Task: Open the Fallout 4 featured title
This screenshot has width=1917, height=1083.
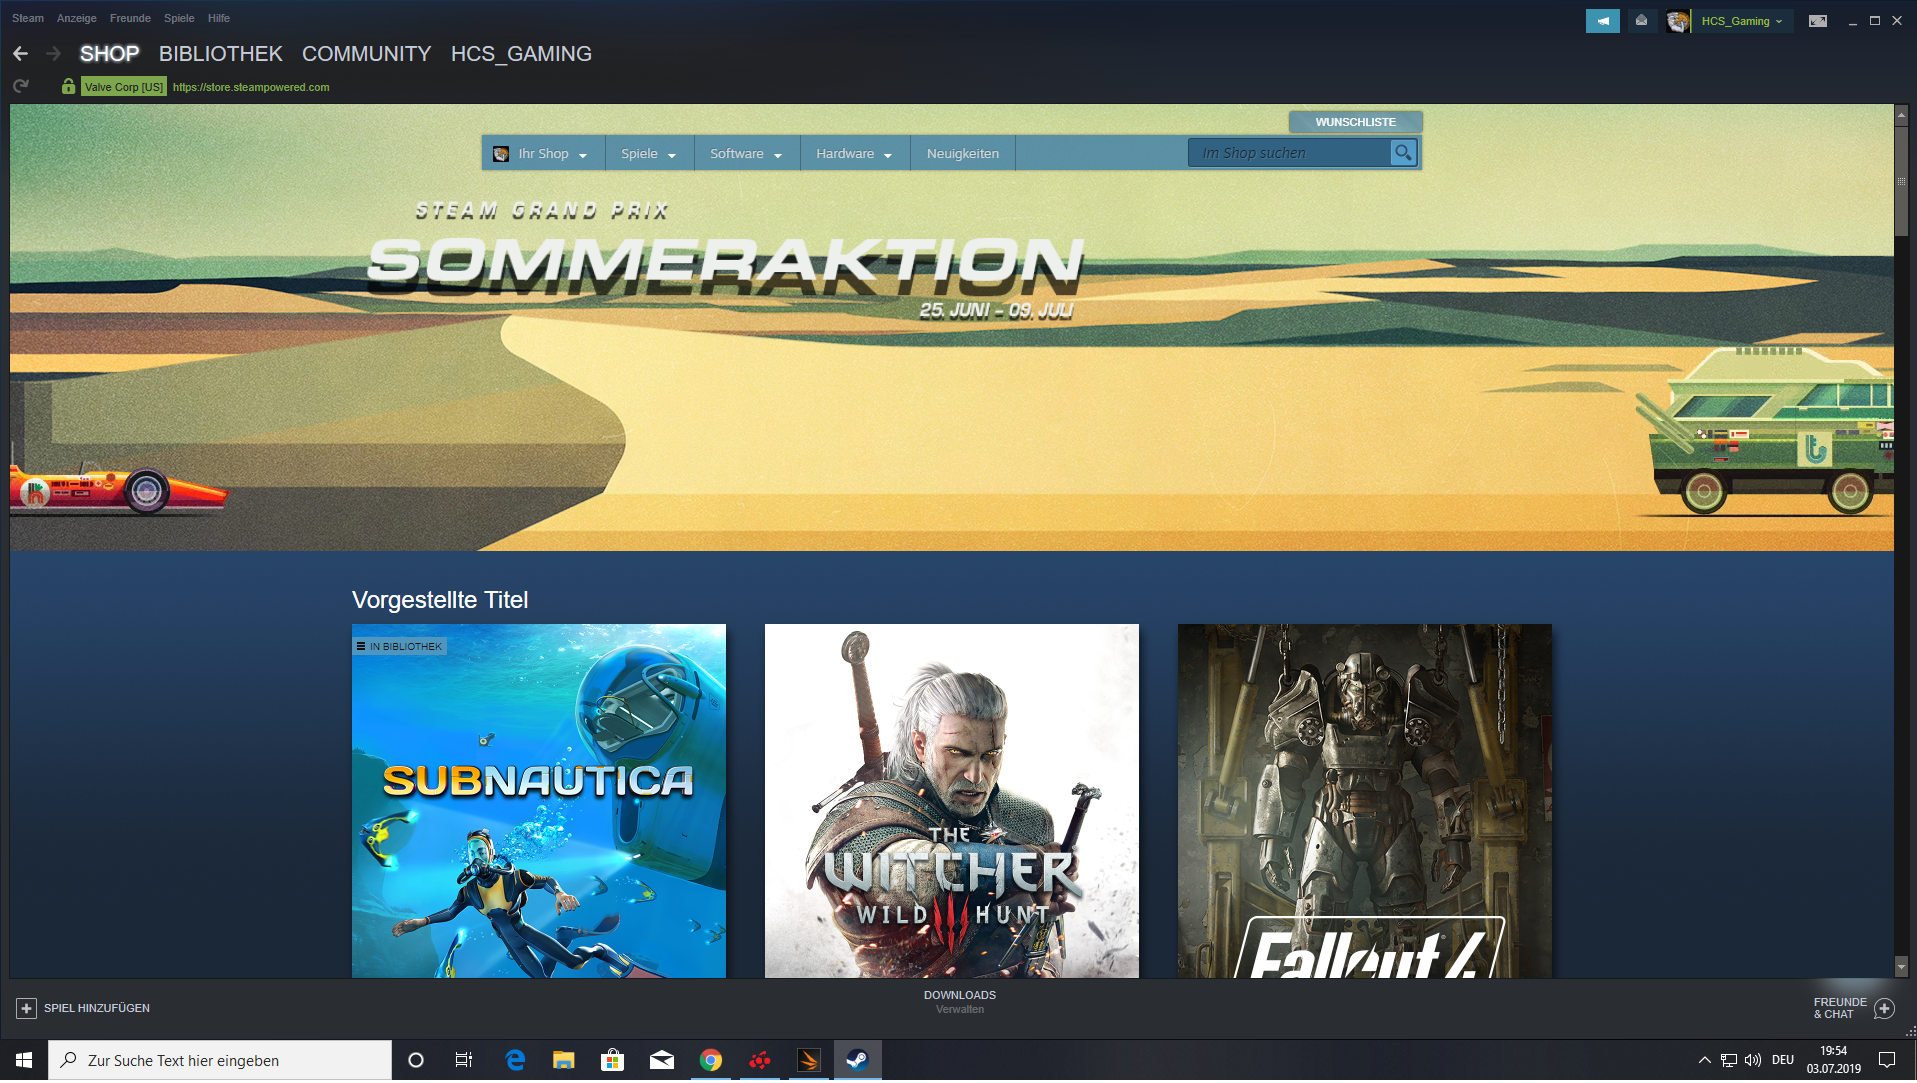Action: 1365,801
